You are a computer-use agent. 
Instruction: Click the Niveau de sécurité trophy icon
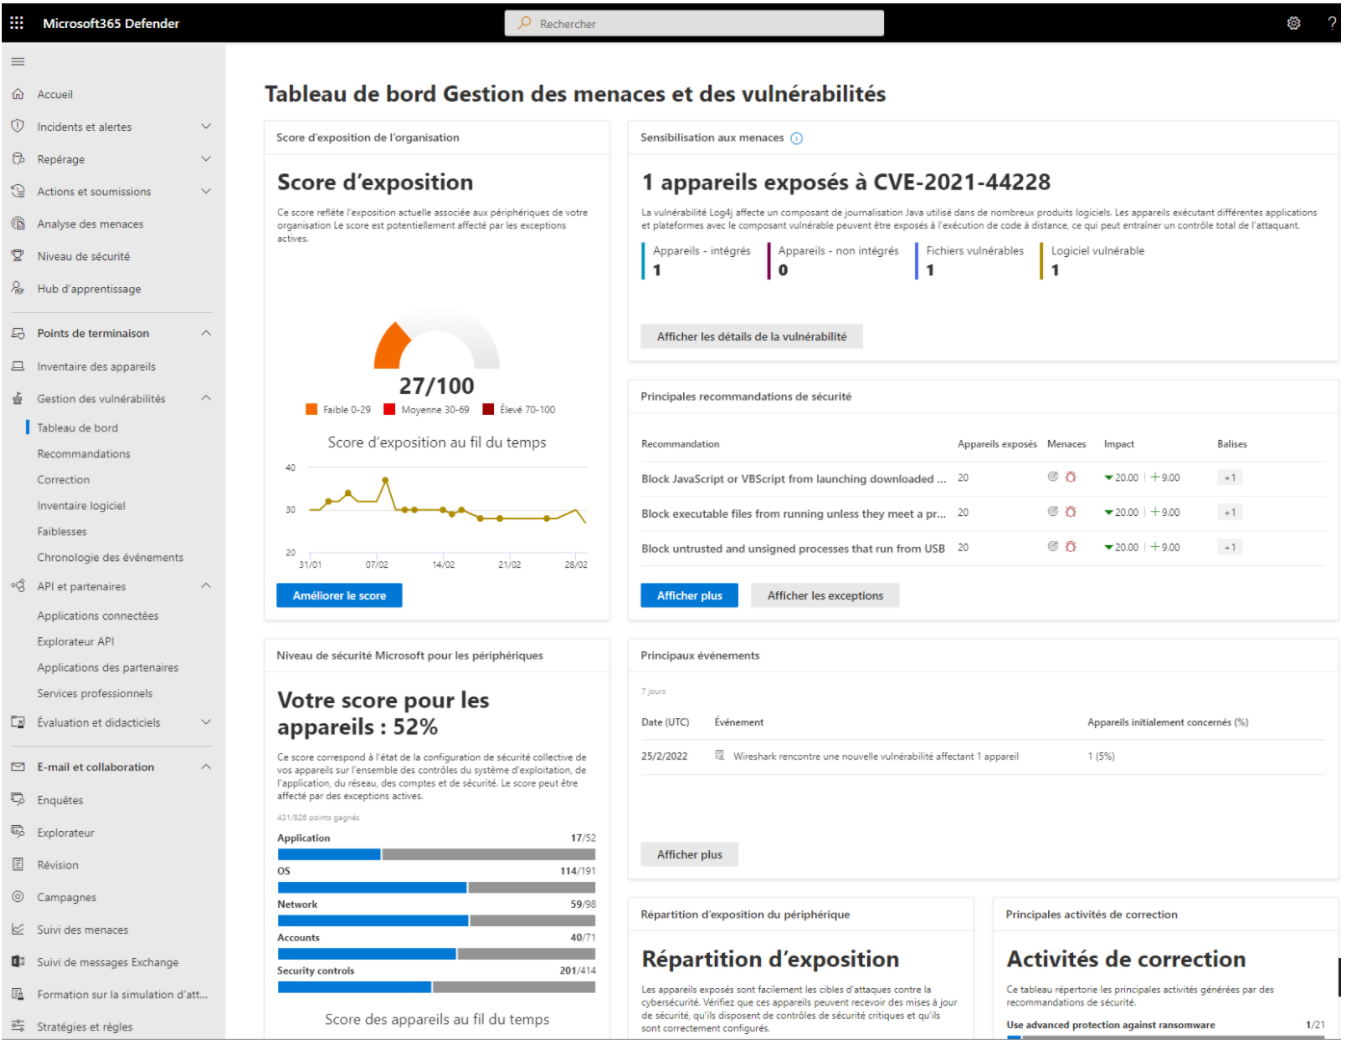click(17, 256)
